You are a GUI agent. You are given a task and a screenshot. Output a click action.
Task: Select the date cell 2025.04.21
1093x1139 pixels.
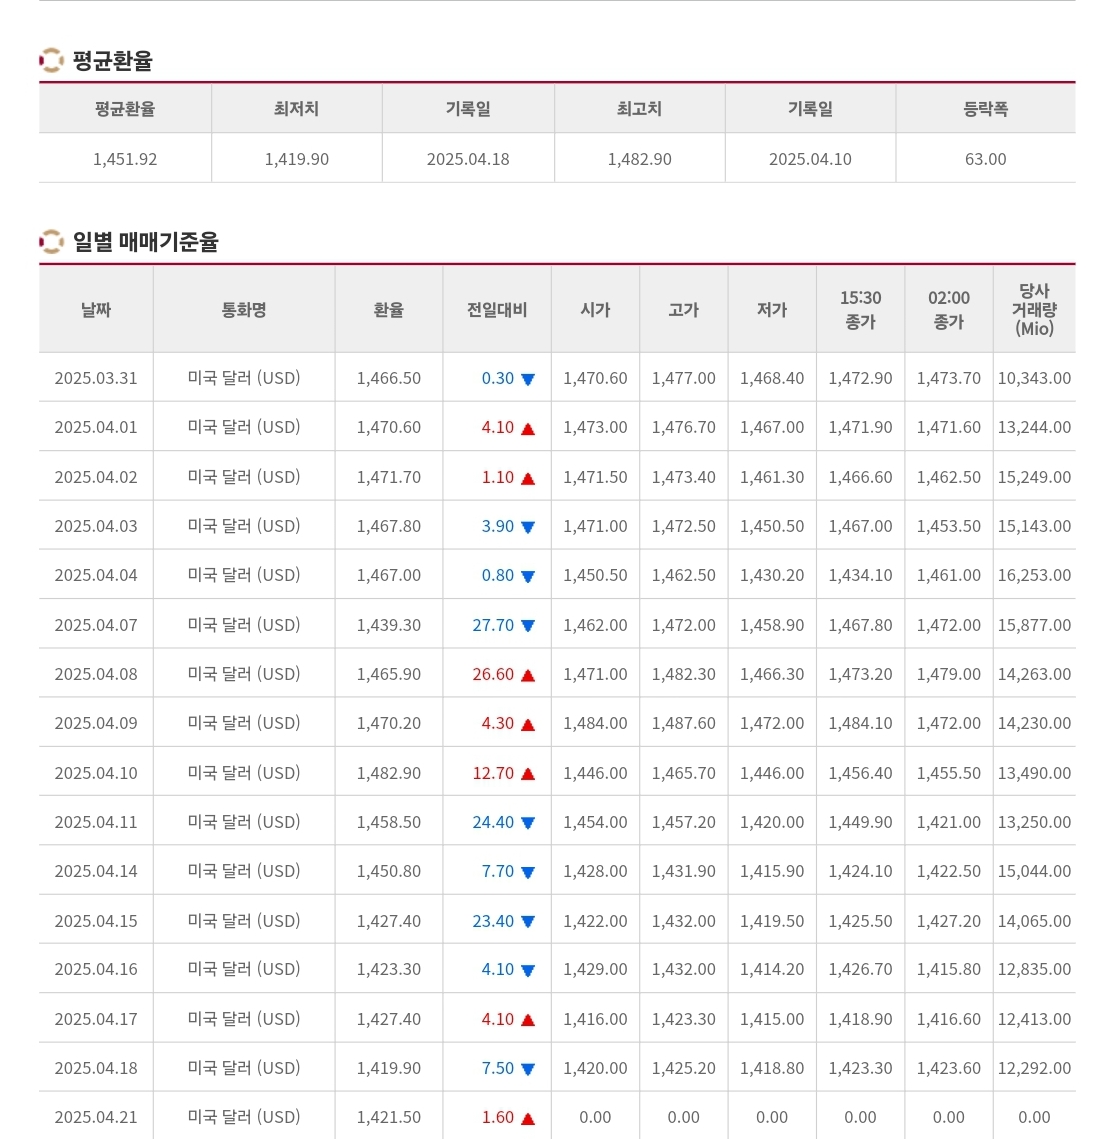coord(96,1118)
